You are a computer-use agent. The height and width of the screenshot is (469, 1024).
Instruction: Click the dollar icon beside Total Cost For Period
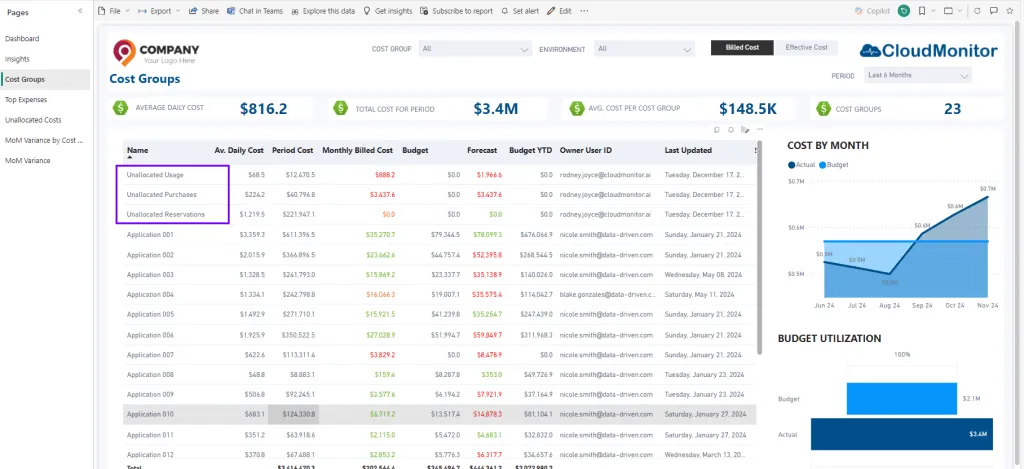(x=340, y=108)
